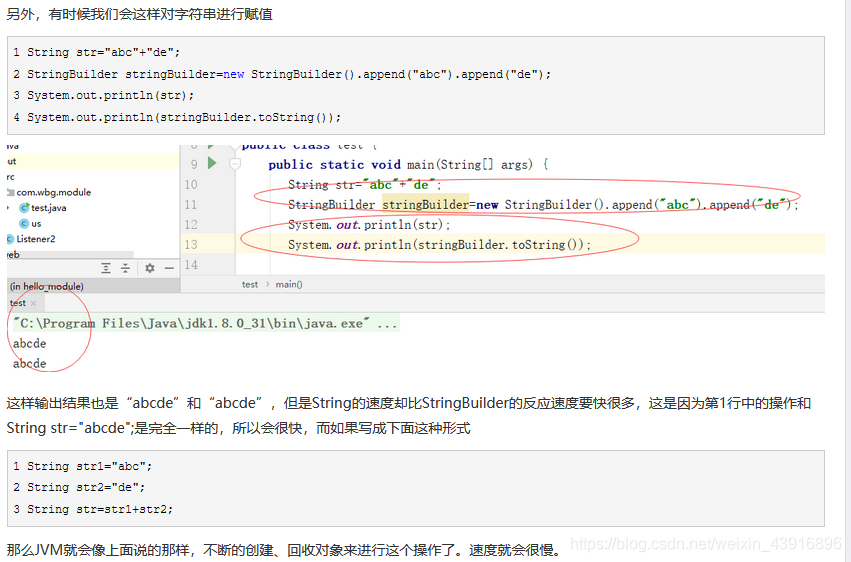Click the run arrow beside the main method

tap(212, 163)
